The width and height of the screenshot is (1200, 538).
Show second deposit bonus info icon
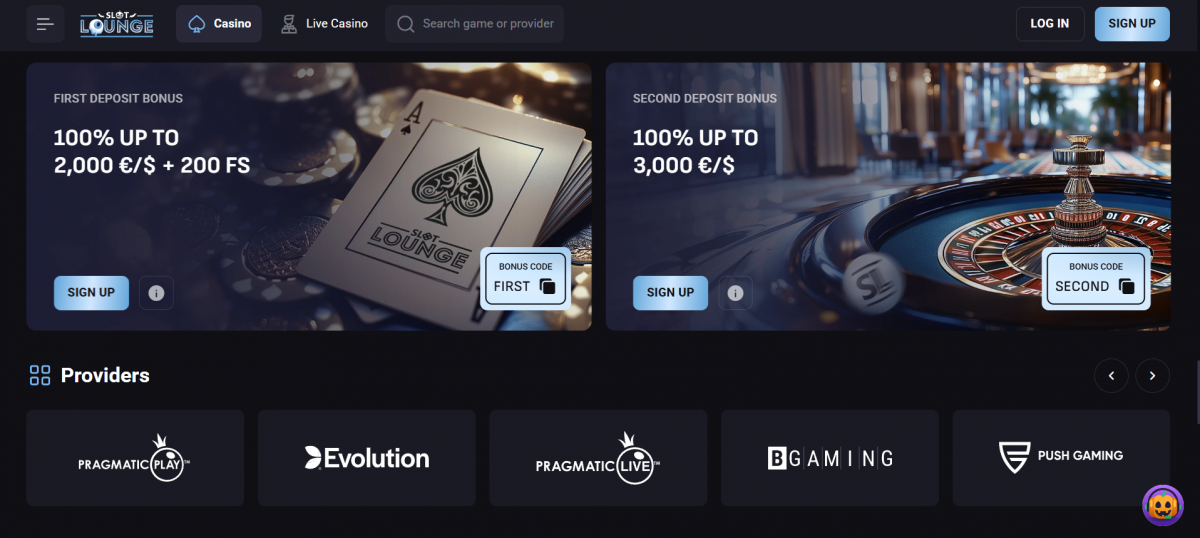tap(735, 293)
